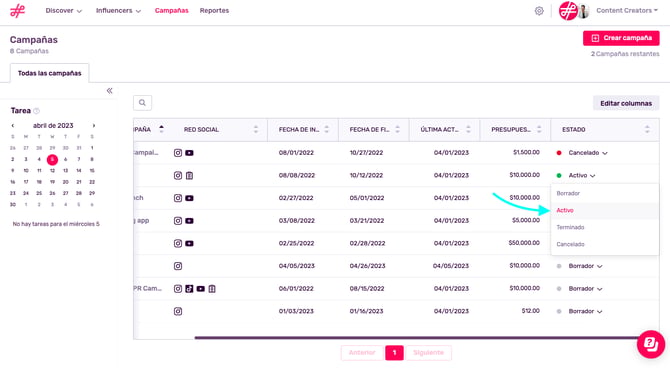This screenshot has width=670, height=368.
Task: Click Instagram icon in the 08/08/2022 row
Action: [178, 175]
